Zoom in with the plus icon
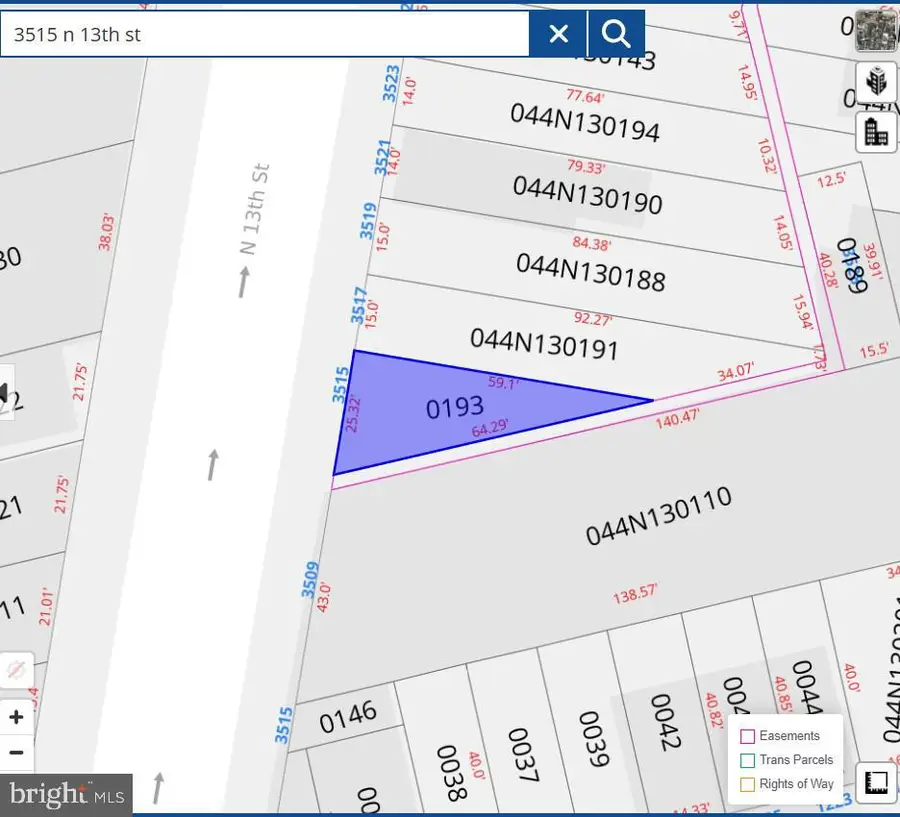Viewport: 900px width, 817px height. point(16,717)
